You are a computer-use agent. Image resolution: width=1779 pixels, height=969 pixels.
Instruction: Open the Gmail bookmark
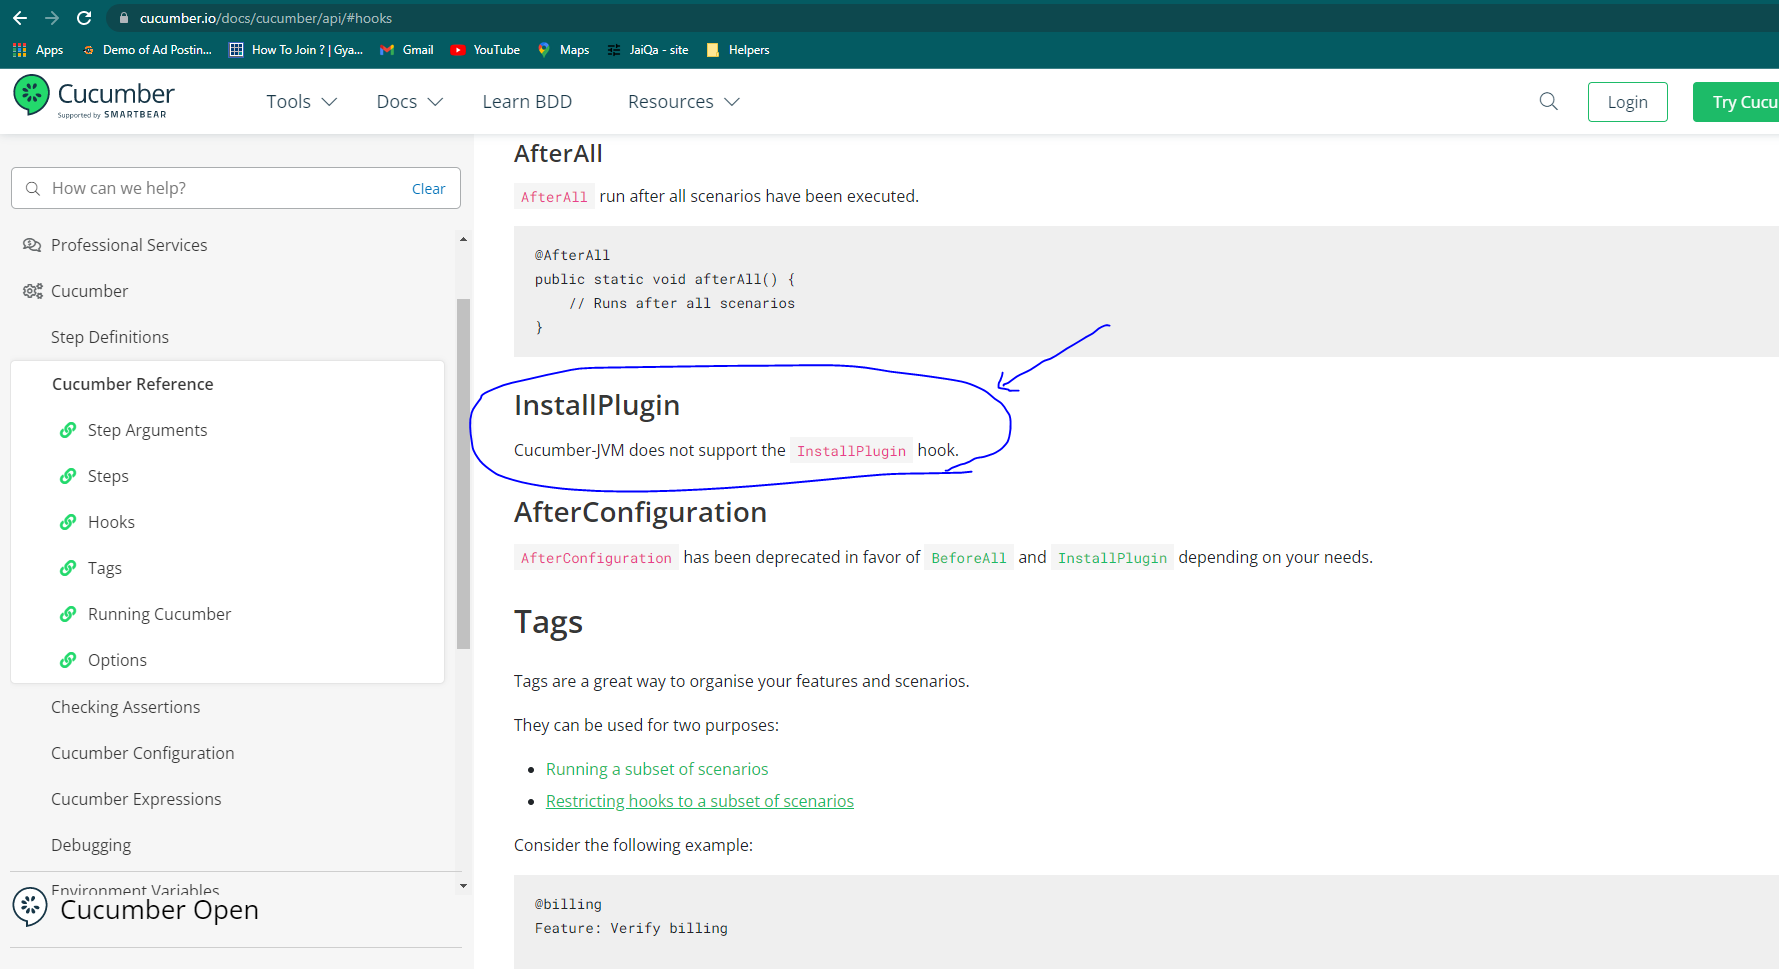(406, 50)
